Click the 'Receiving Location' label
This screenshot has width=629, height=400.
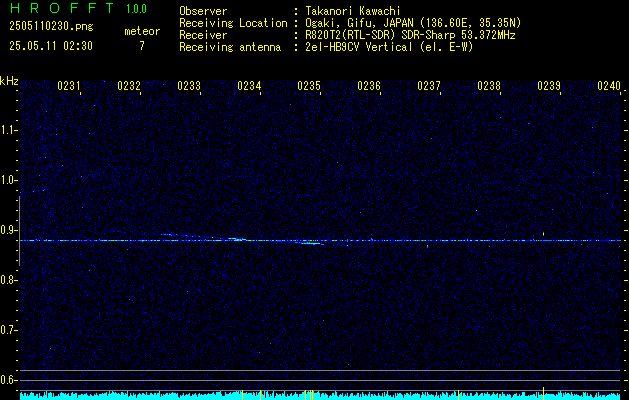tap(233, 23)
